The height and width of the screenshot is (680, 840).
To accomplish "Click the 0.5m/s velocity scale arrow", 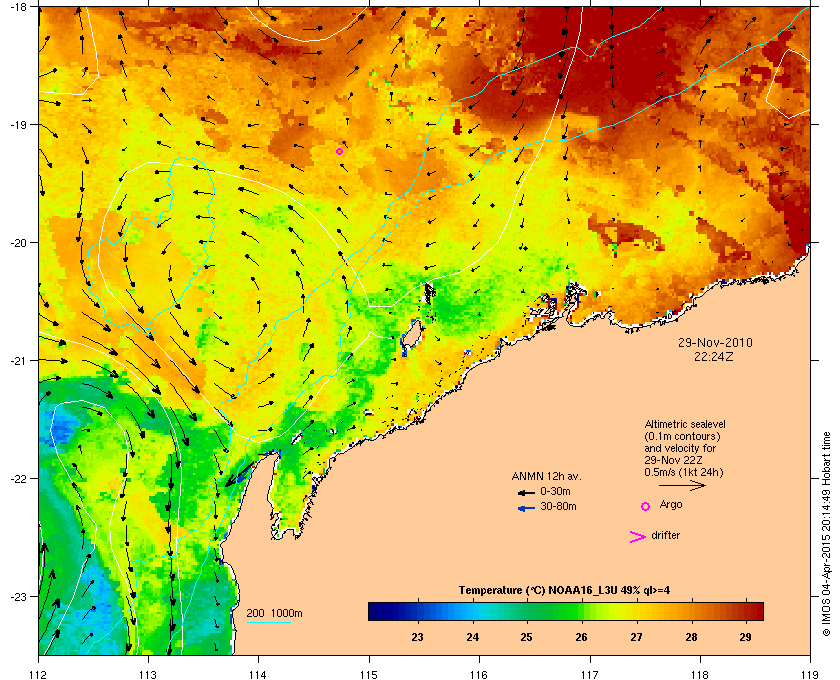I will [x=682, y=485].
